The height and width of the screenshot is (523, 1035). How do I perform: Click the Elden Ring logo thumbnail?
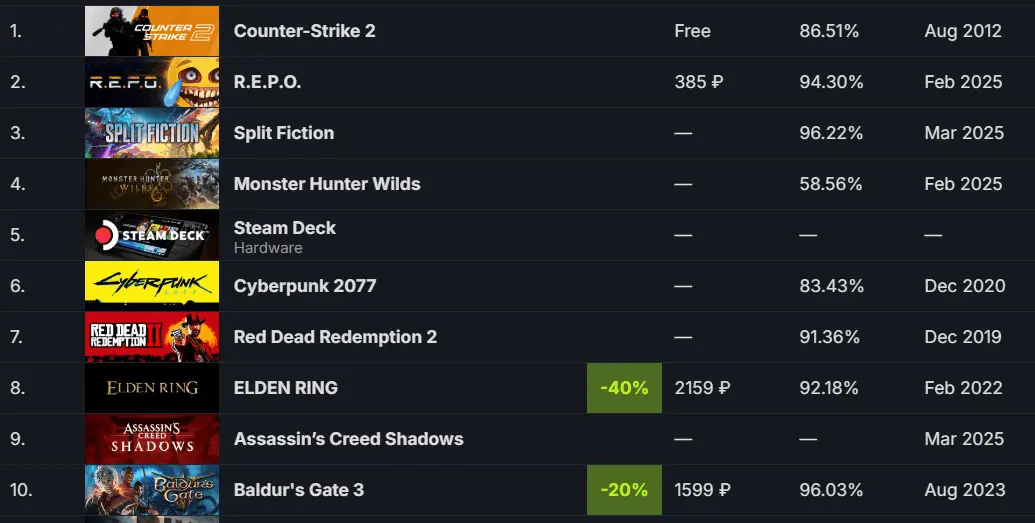[152, 388]
